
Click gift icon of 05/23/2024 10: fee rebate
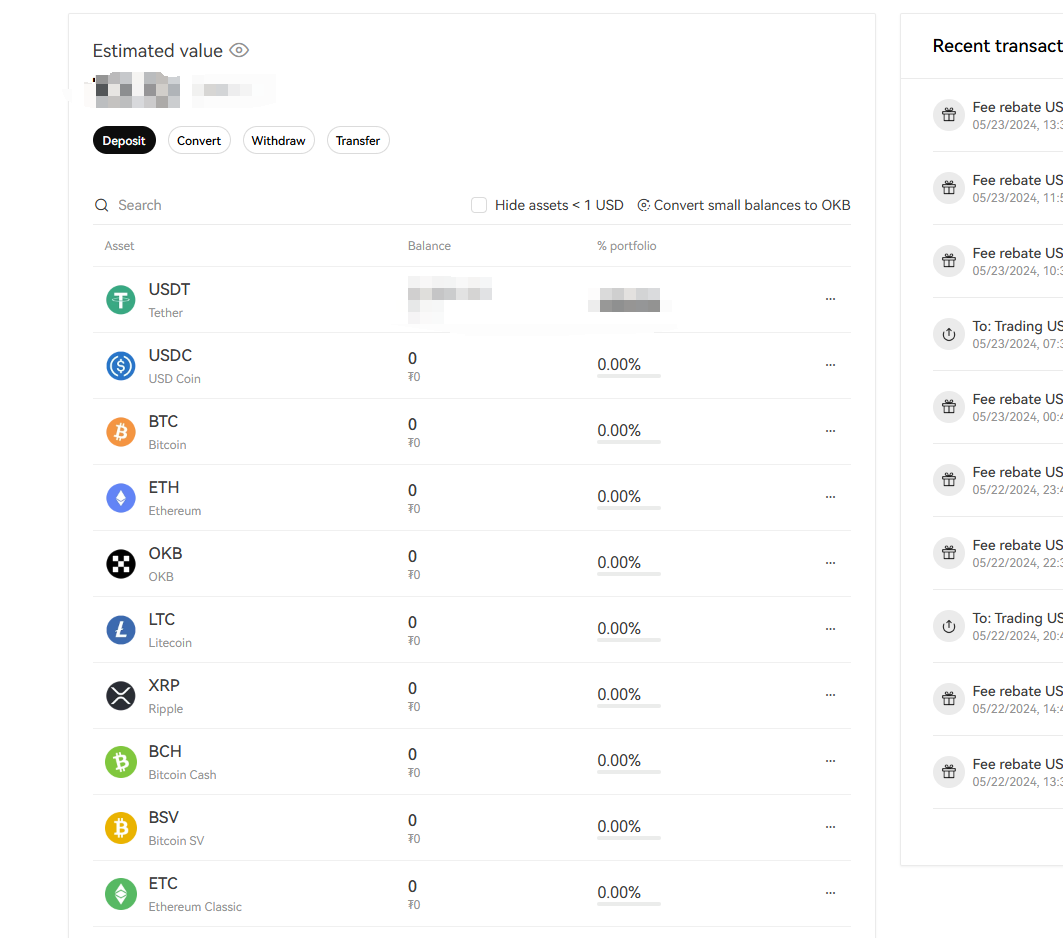[x=949, y=260]
